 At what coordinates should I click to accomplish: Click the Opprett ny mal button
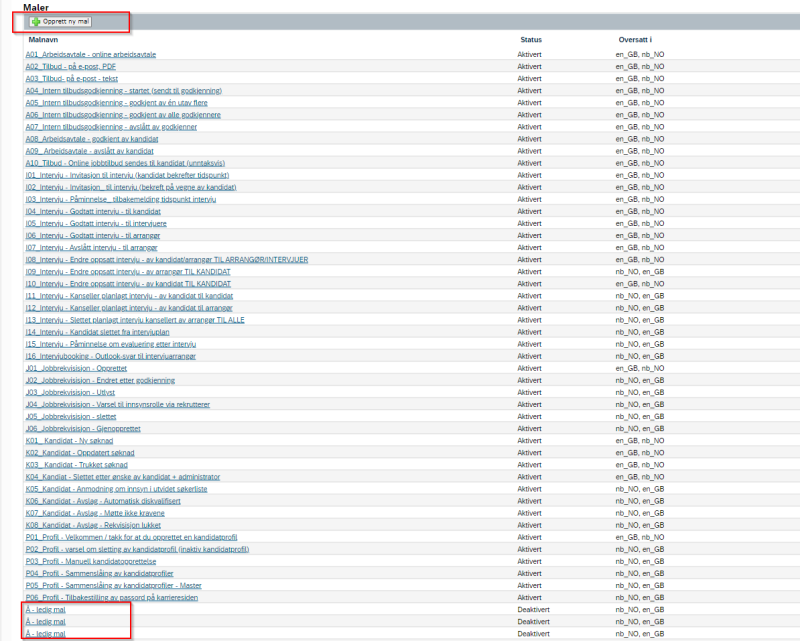[61, 22]
